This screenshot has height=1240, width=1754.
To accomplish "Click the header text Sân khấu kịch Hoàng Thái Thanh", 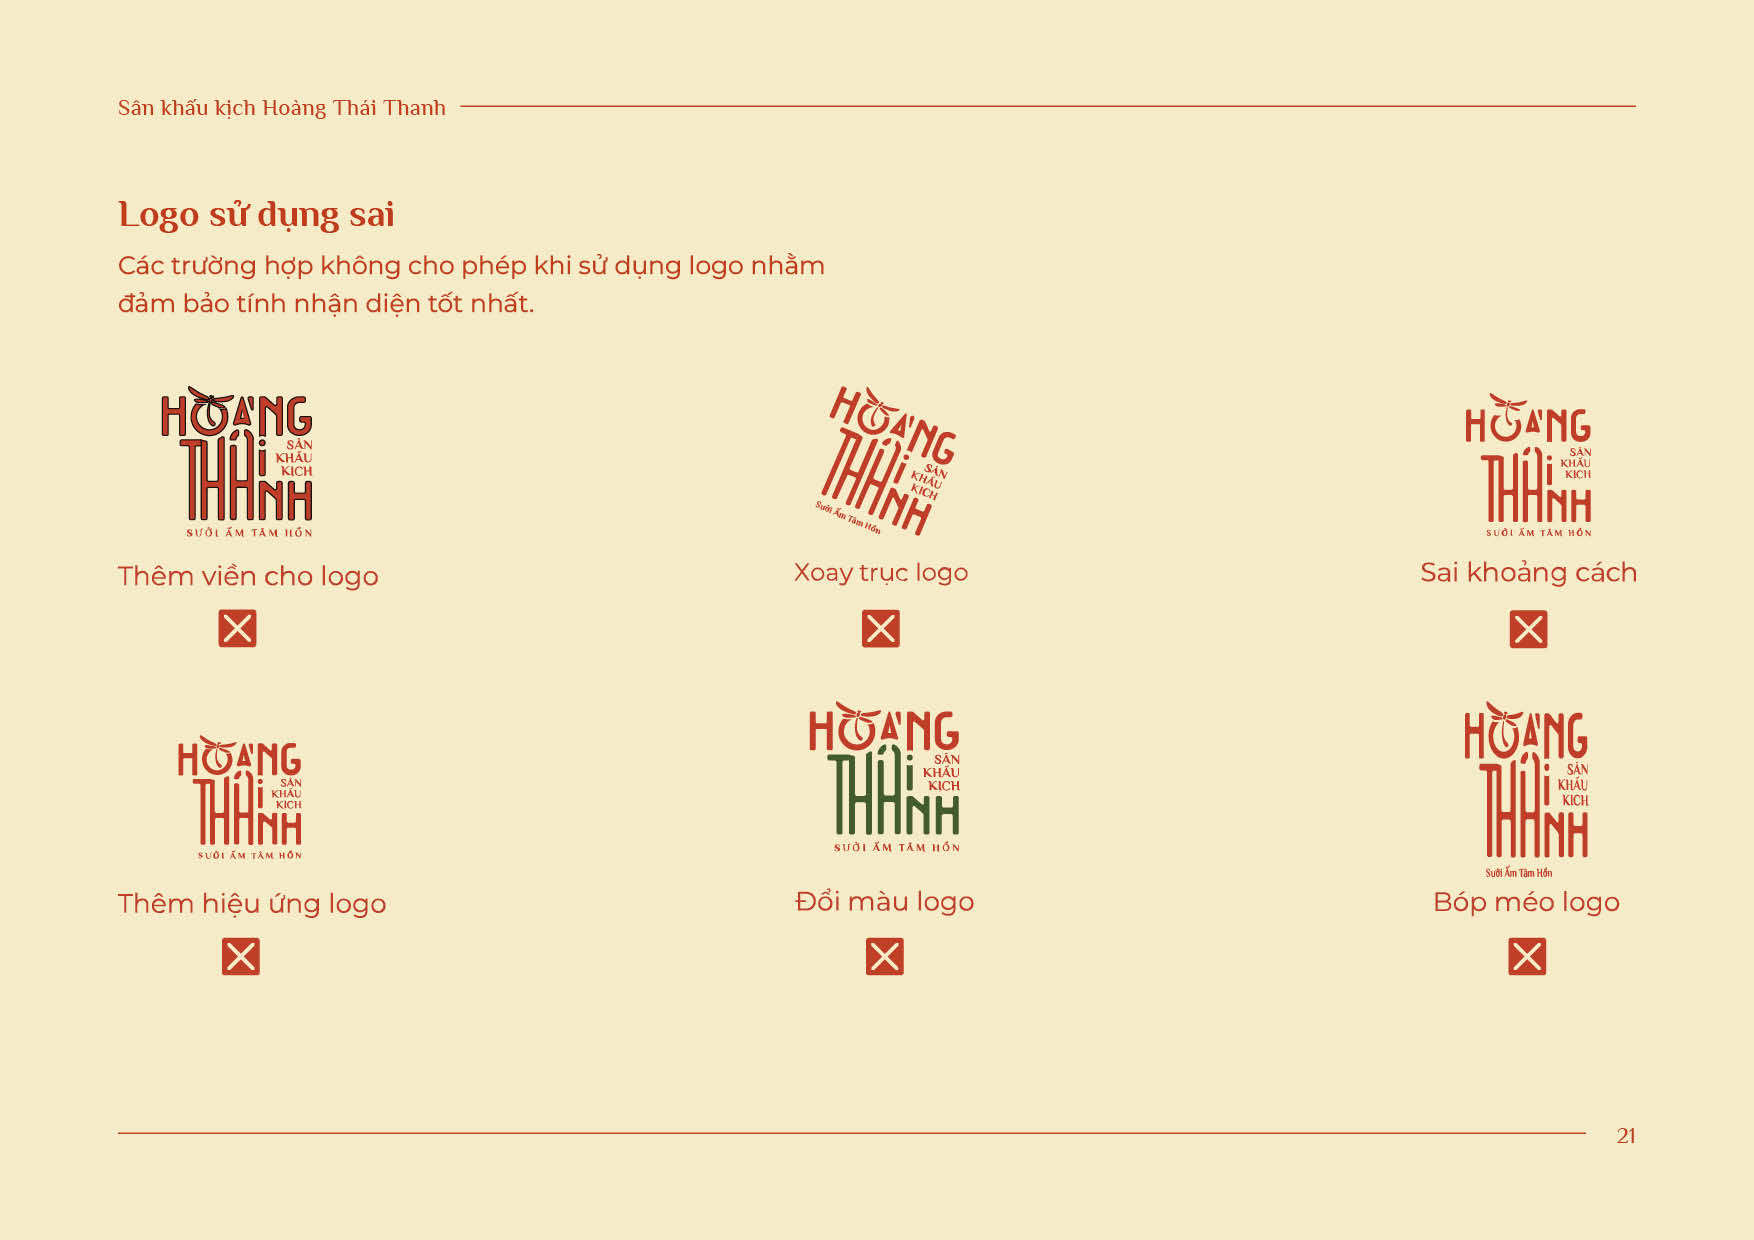I will coord(282,108).
